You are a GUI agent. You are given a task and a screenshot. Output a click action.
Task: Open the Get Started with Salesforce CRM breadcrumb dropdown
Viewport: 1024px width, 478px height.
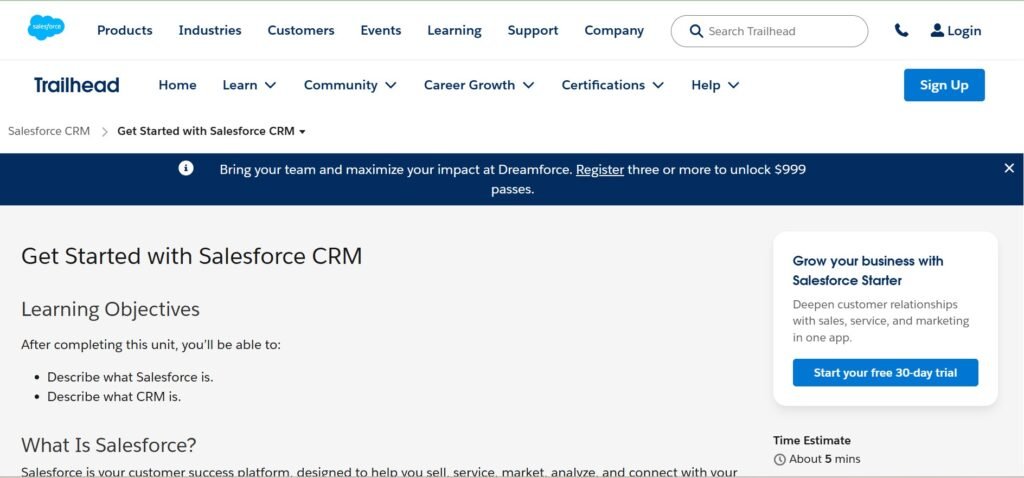(x=212, y=131)
